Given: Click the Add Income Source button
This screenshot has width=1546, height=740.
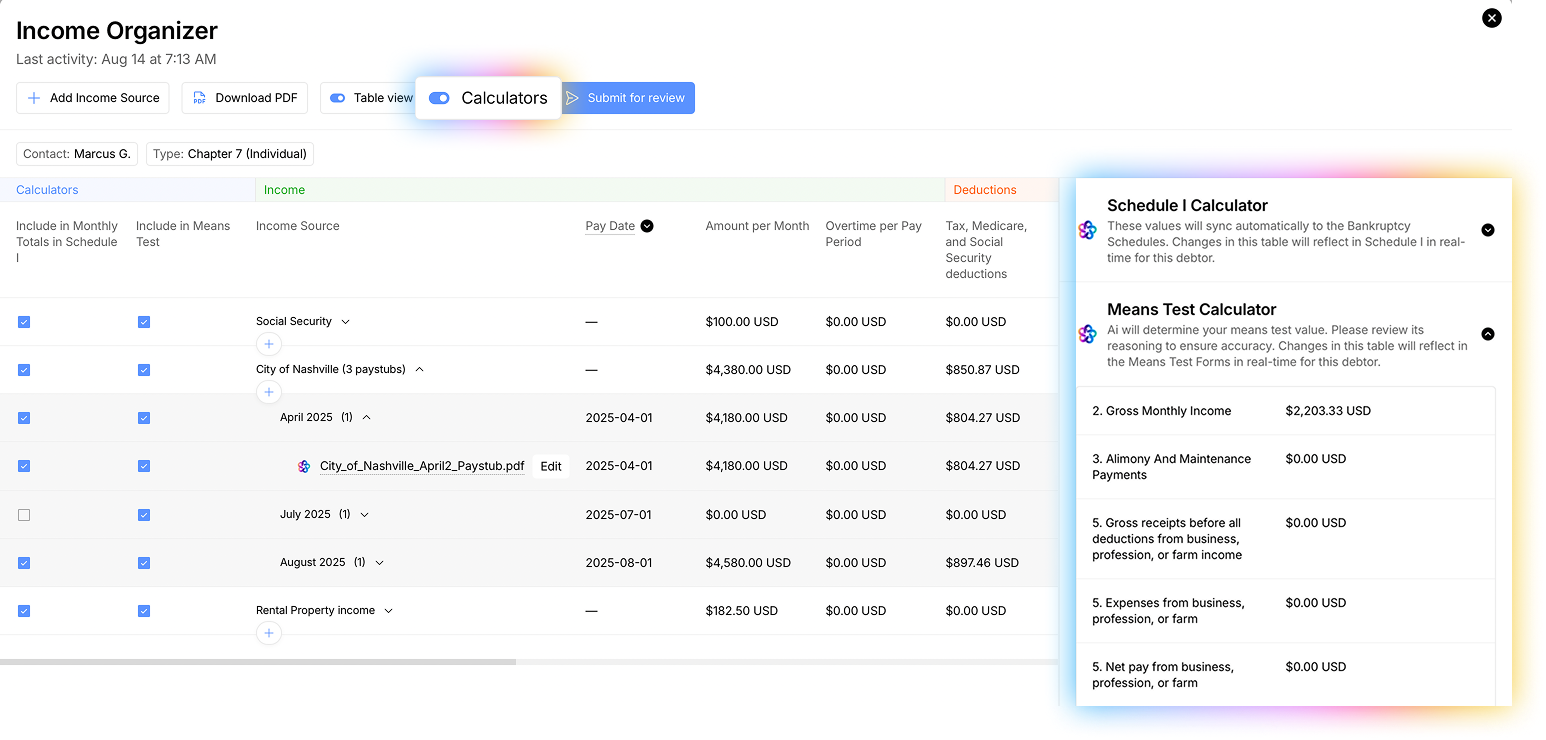Looking at the screenshot, I should 93,98.
